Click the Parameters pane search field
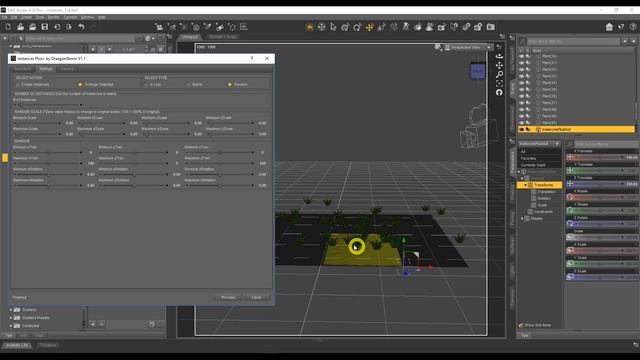This screenshot has width=640, height=360. coord(605,144)
